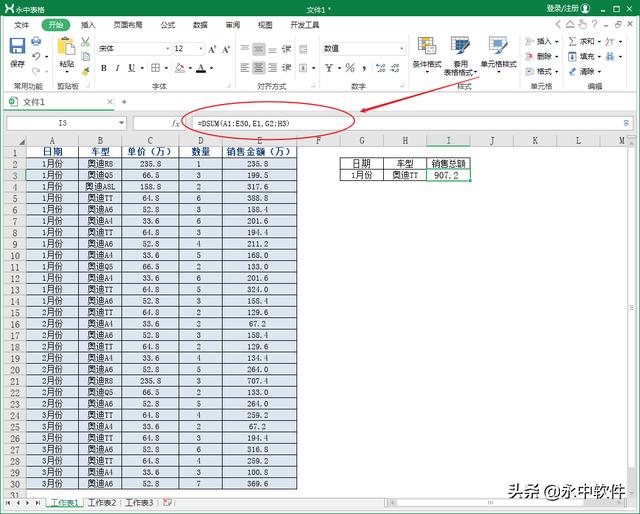Click the Decrease Decimal icon
Screen dimensions: 640x514
coord(395,68)
